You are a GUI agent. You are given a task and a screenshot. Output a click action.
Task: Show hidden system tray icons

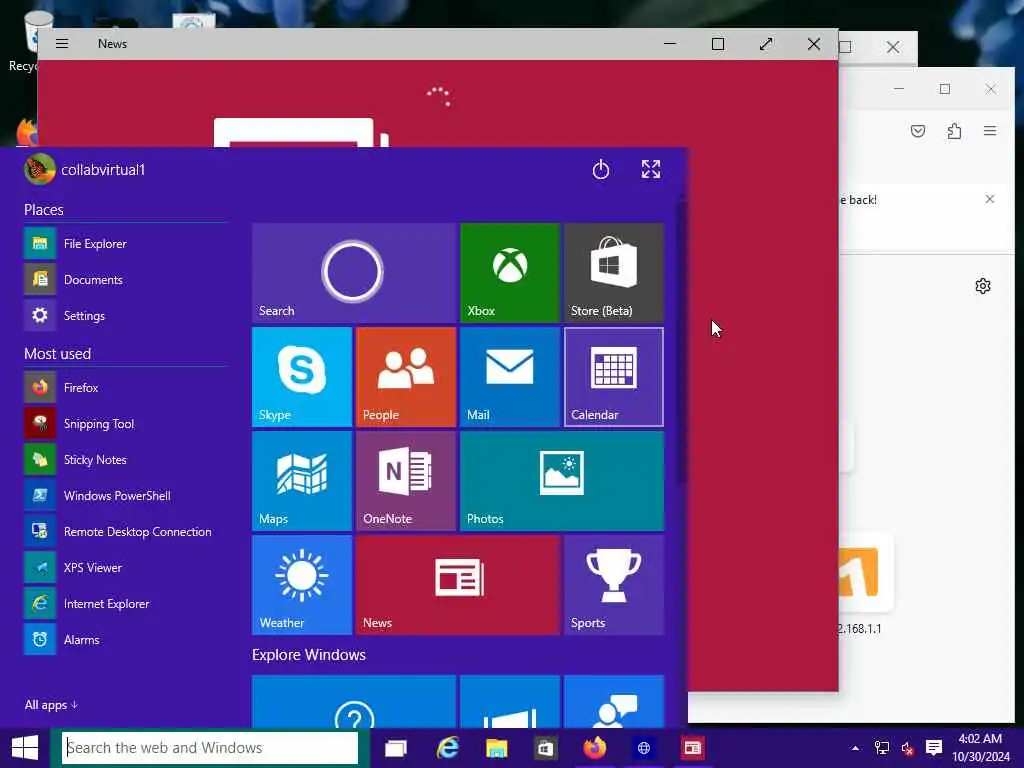pos(855,748)
